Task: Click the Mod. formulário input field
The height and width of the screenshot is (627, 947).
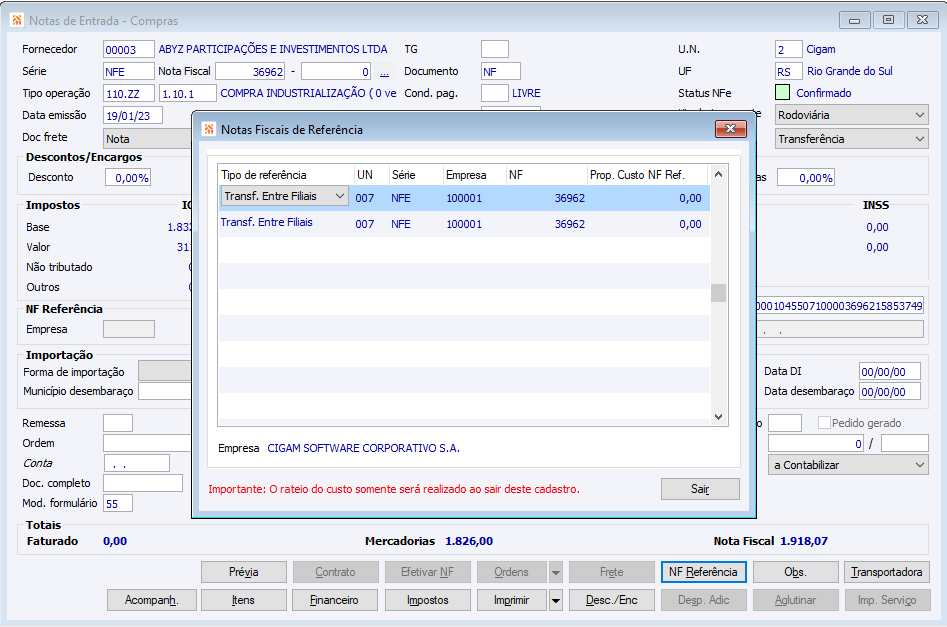Action: point(118,503)
